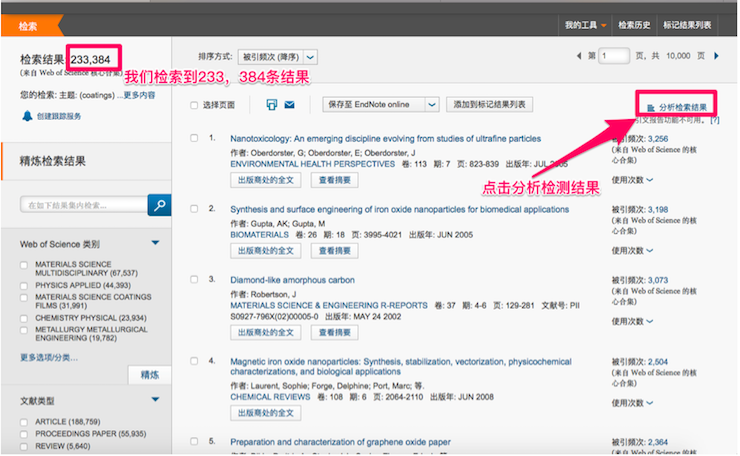
Task: Select checkbox for the Nanotoxicology result
Action: pyautogui.click(x=194, y=138)
